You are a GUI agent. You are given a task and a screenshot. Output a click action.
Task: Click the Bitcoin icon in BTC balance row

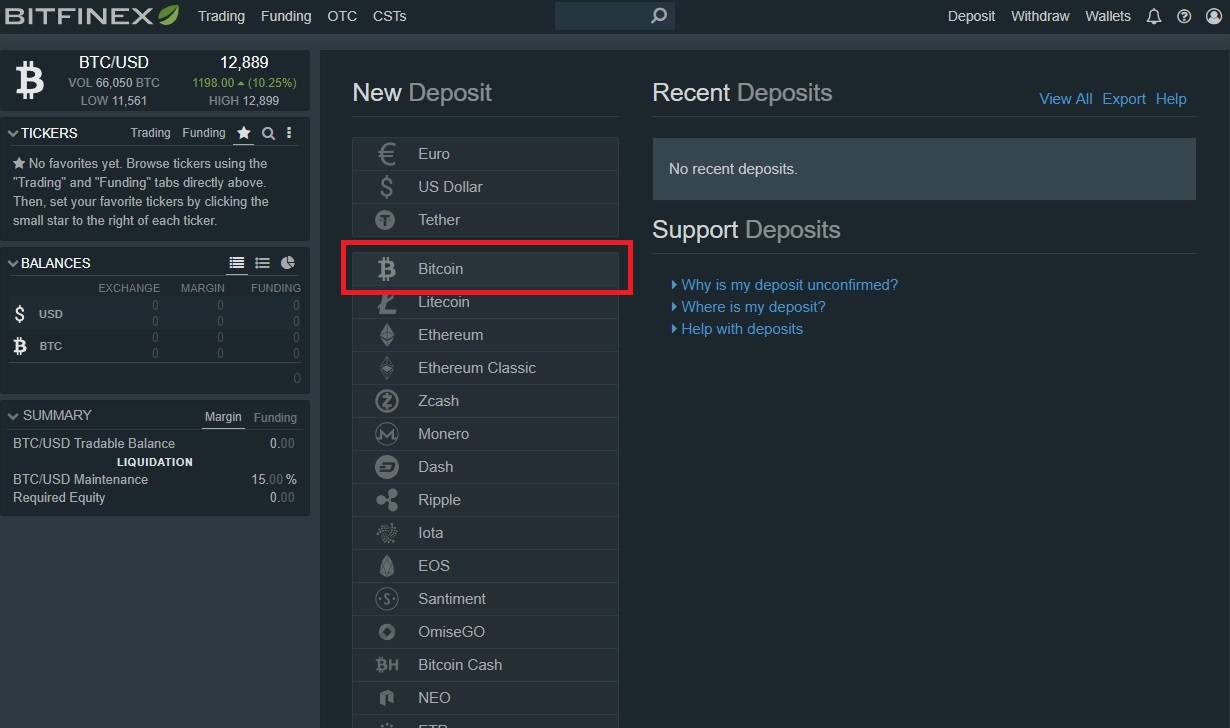[x=20, y=346]
